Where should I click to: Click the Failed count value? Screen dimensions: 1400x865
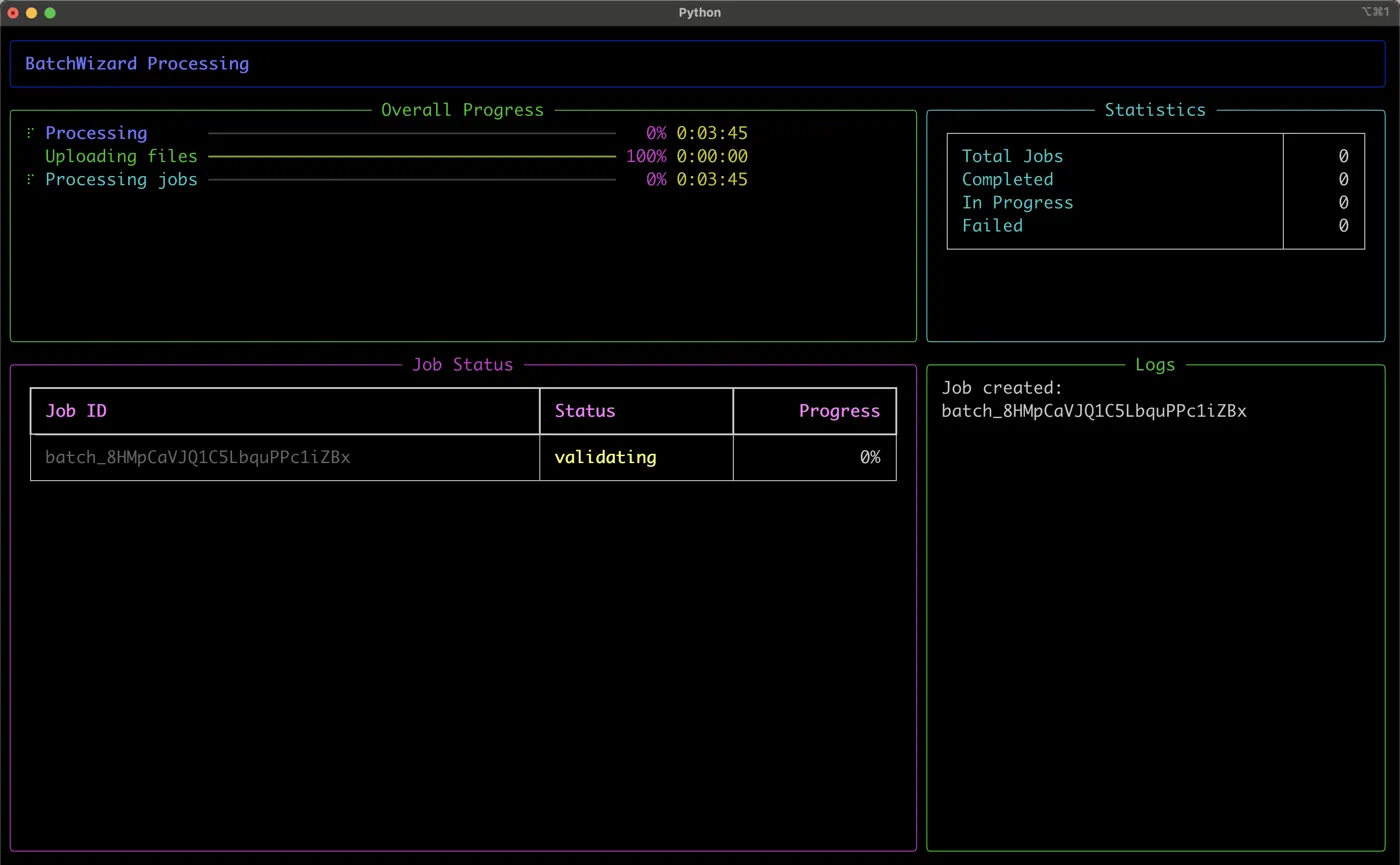[x=1343, y=226]
